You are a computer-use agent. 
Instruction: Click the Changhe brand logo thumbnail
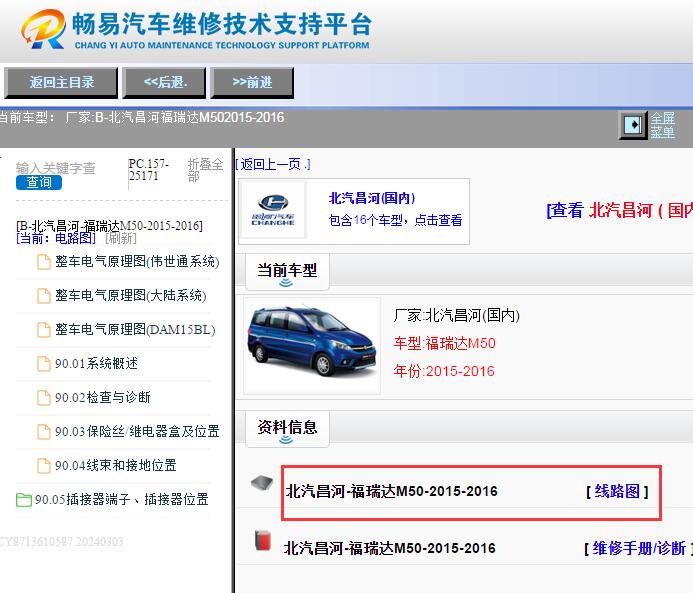click(273, 210)
